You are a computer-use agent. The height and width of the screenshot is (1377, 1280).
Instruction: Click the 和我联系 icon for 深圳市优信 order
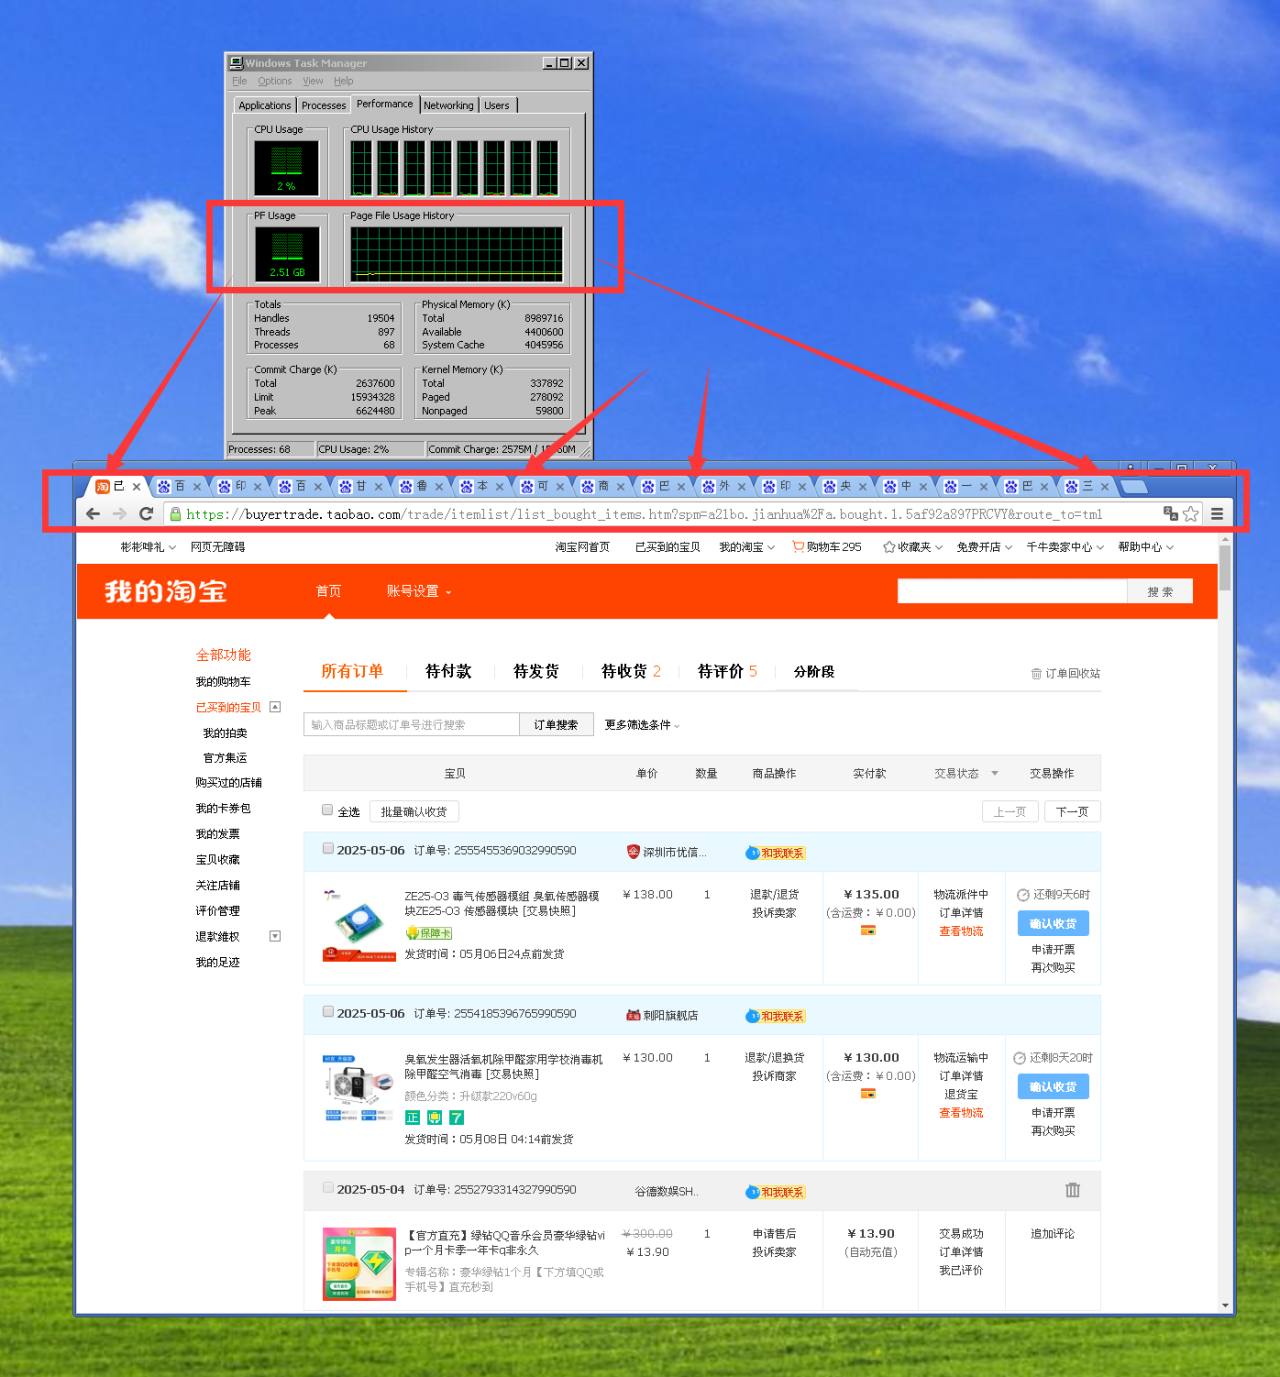pos(775,853)
